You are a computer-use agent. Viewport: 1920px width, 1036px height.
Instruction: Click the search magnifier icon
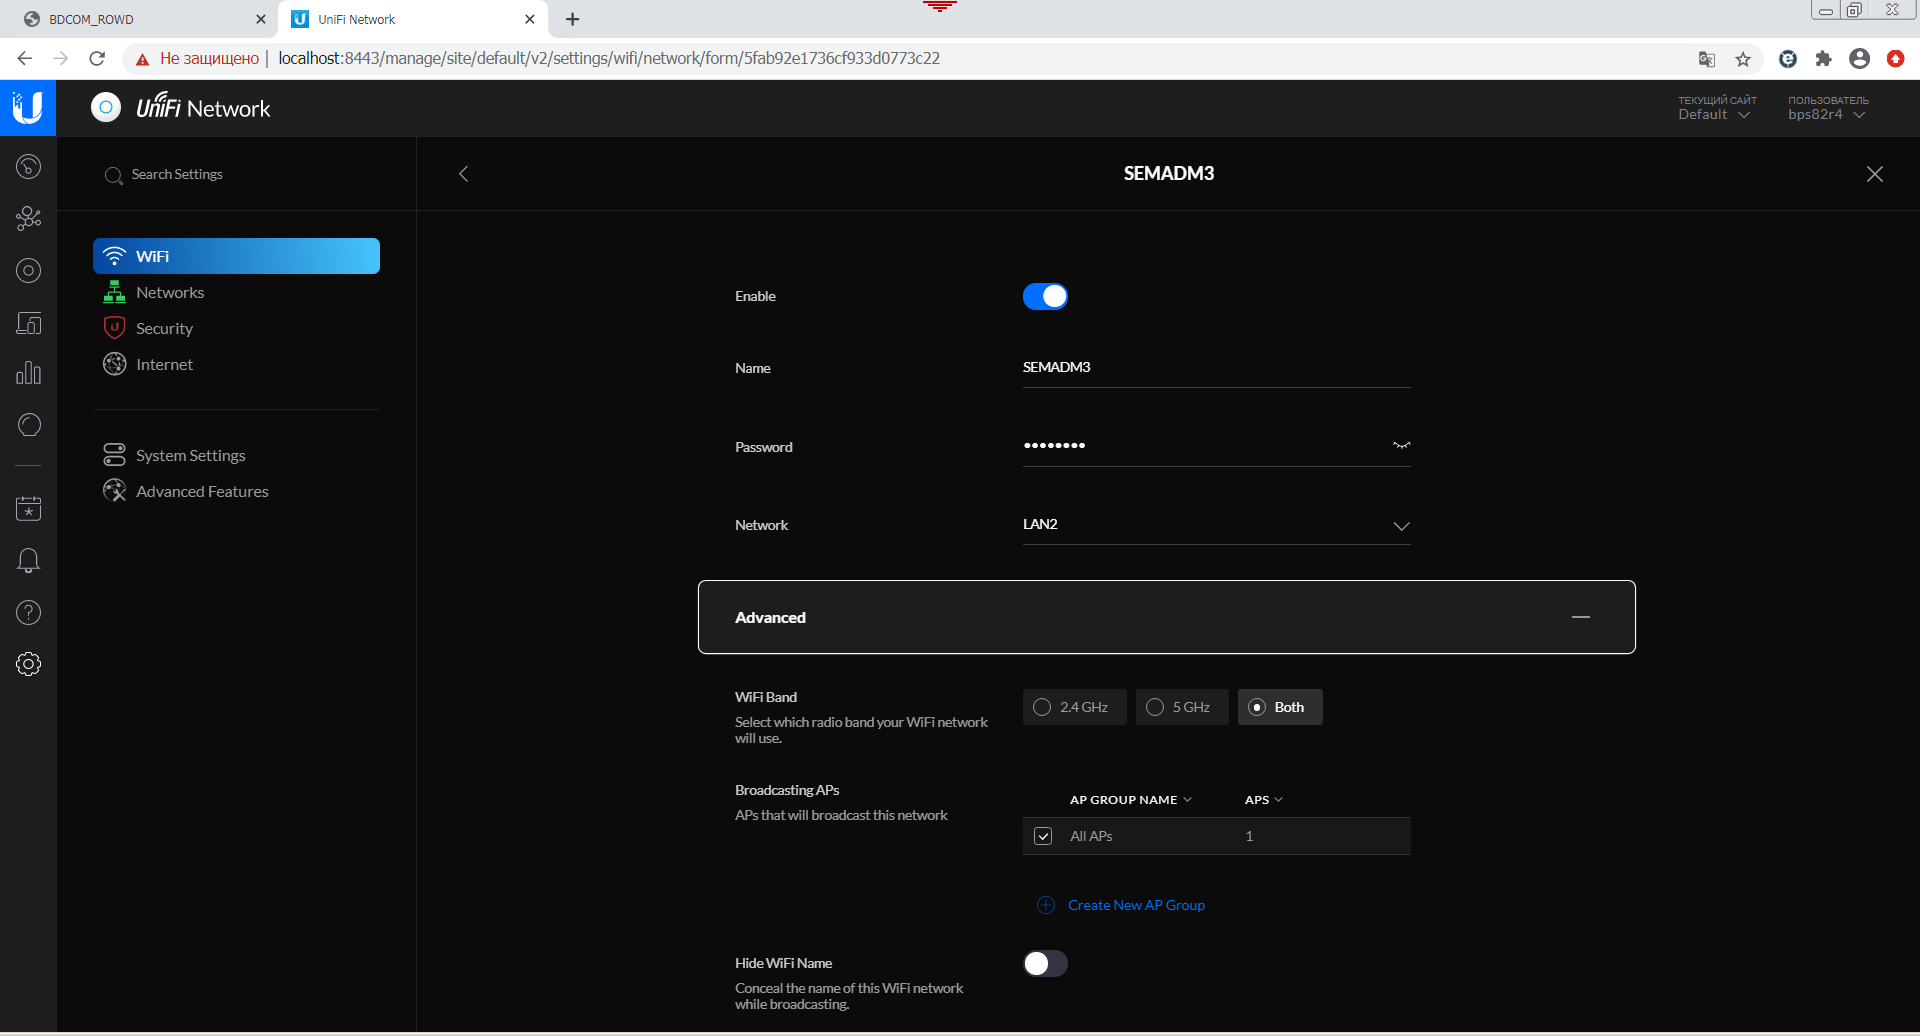click(113, 175)
